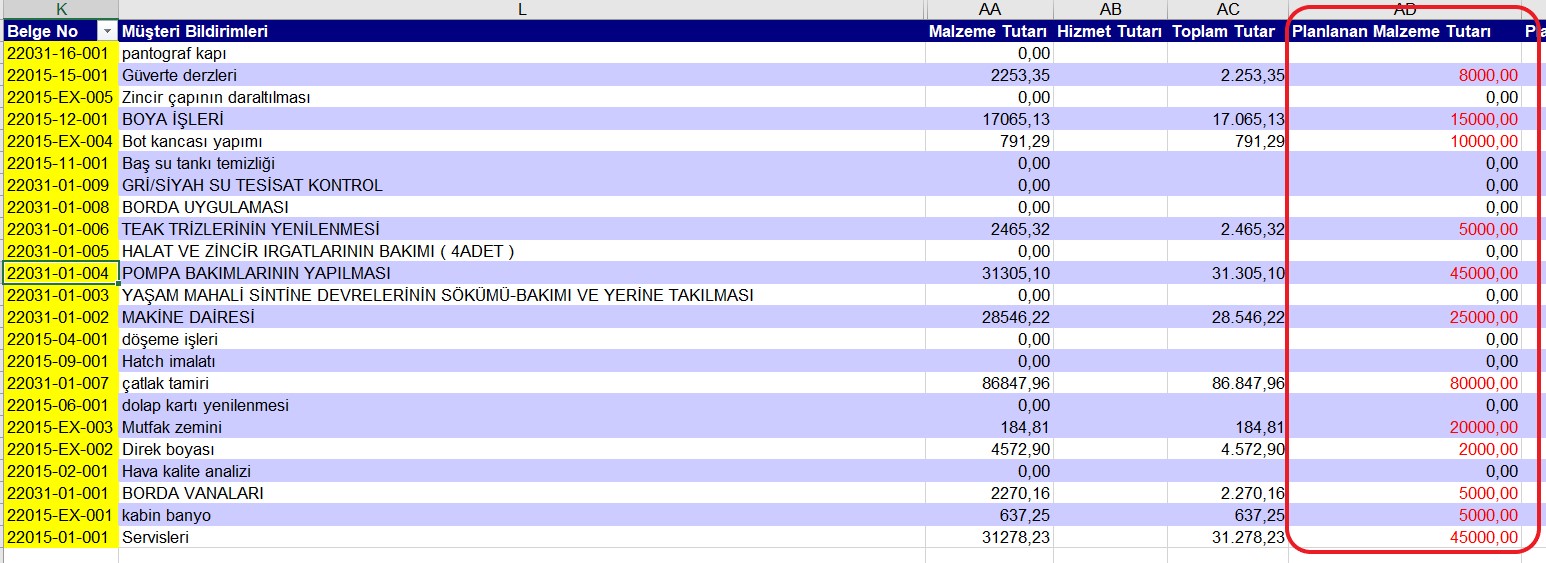The image size is (1546, 563).
Task: Click the Hizmet Tutarı header cell
Action: [1110, 32]
